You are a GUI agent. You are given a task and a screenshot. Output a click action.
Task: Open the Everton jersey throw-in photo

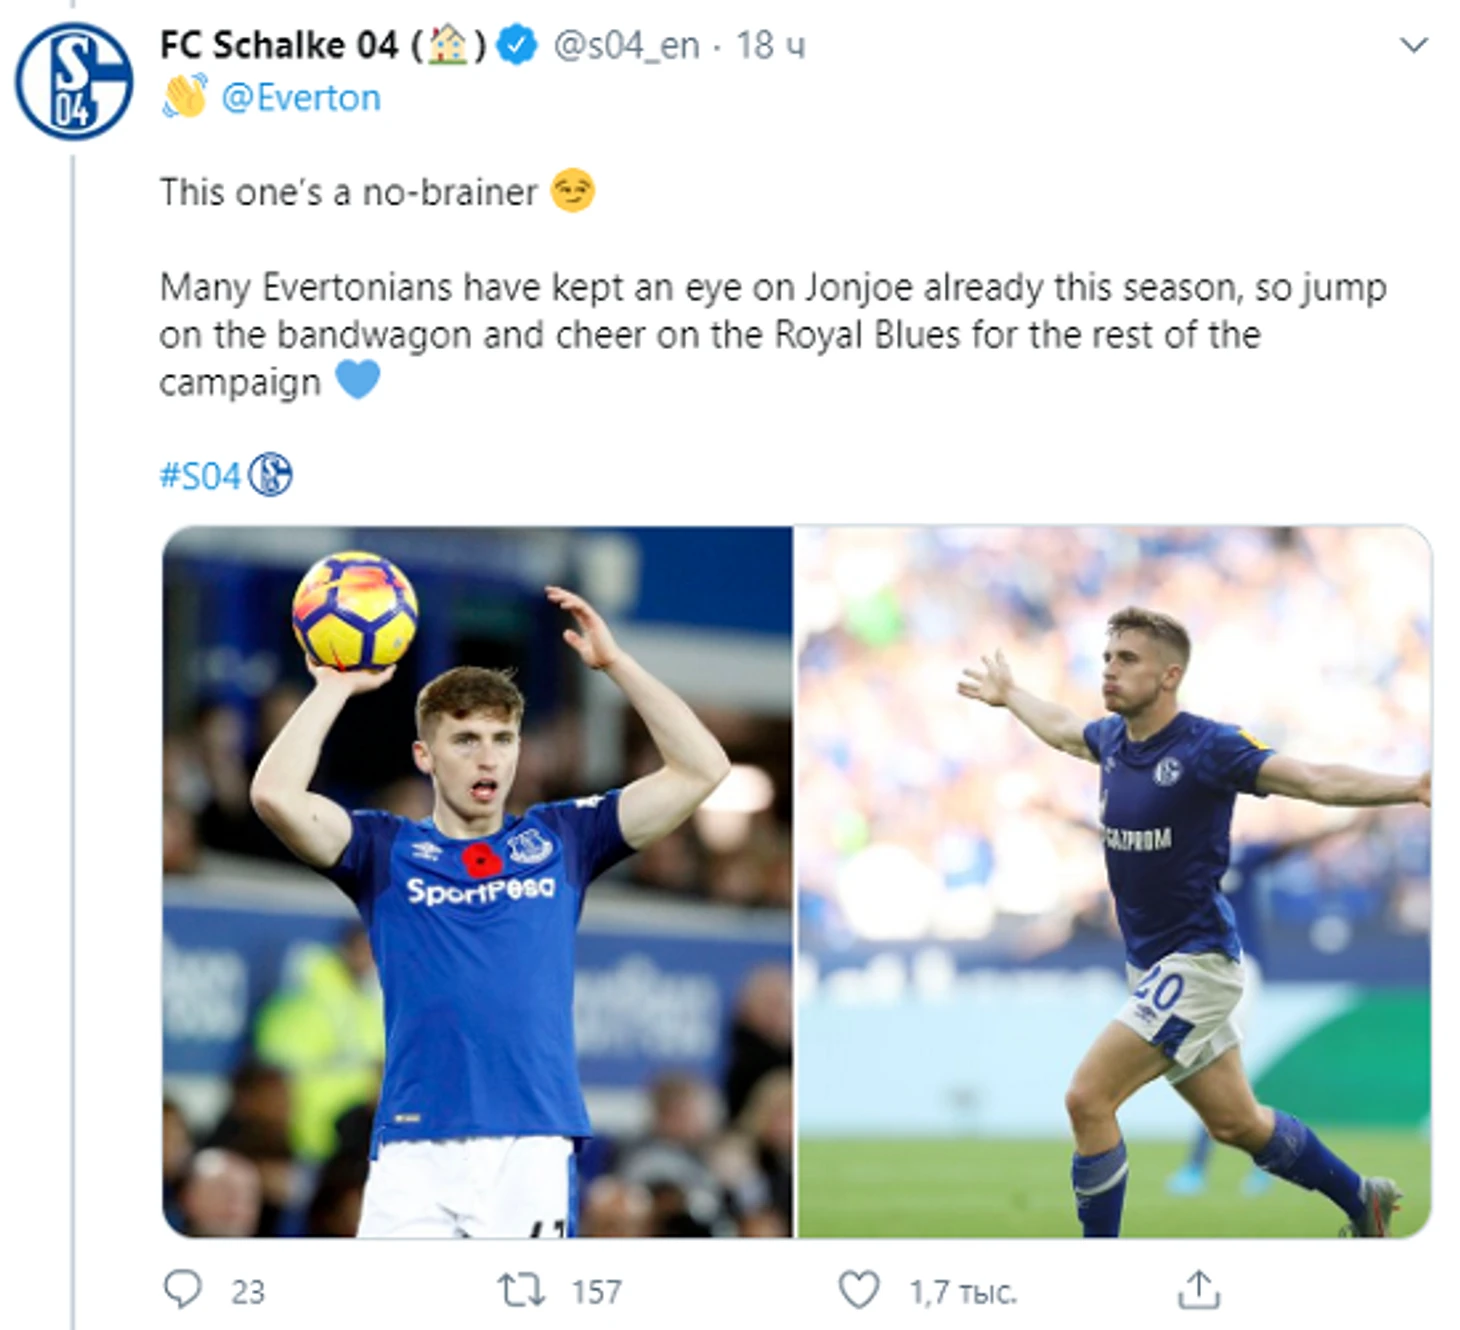click(478, 882)
